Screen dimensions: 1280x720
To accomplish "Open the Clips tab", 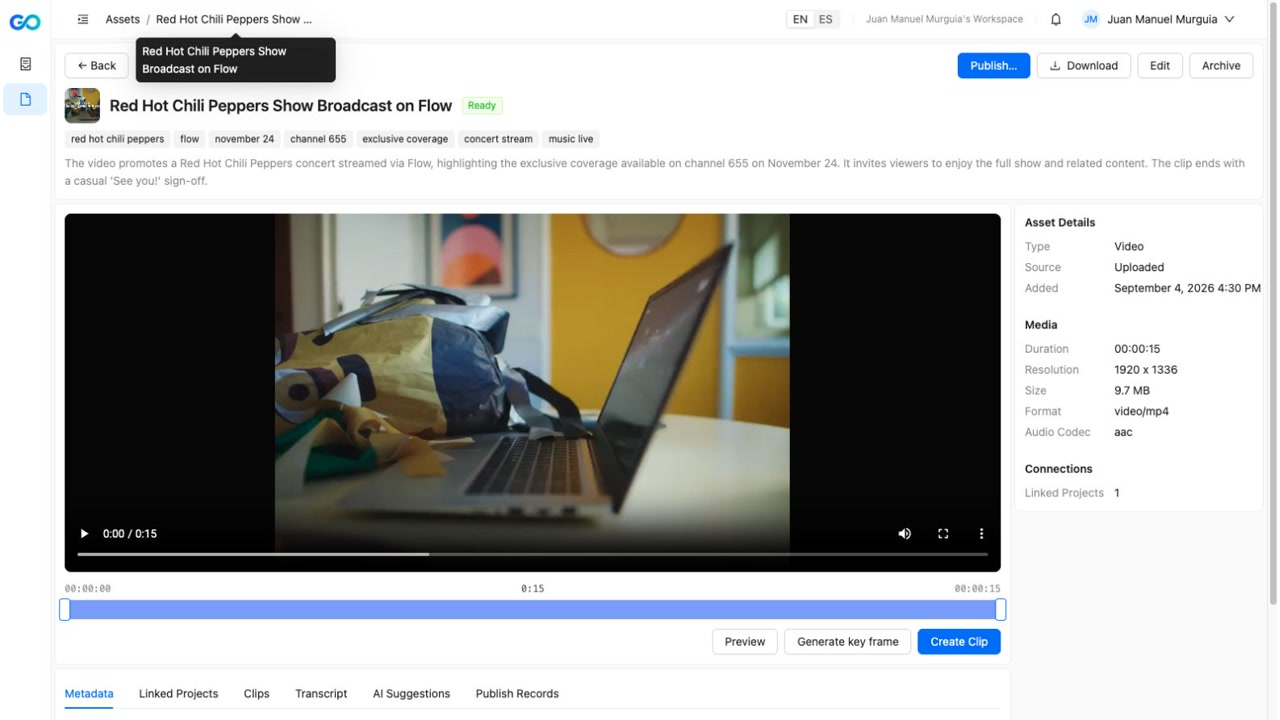I will (257, 694).
